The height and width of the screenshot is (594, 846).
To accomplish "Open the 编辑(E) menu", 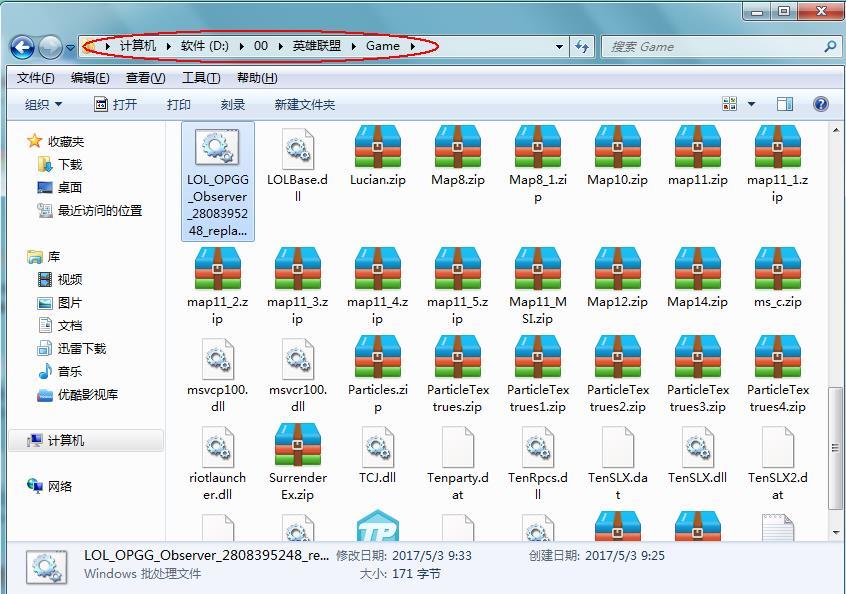I will 90,78.
